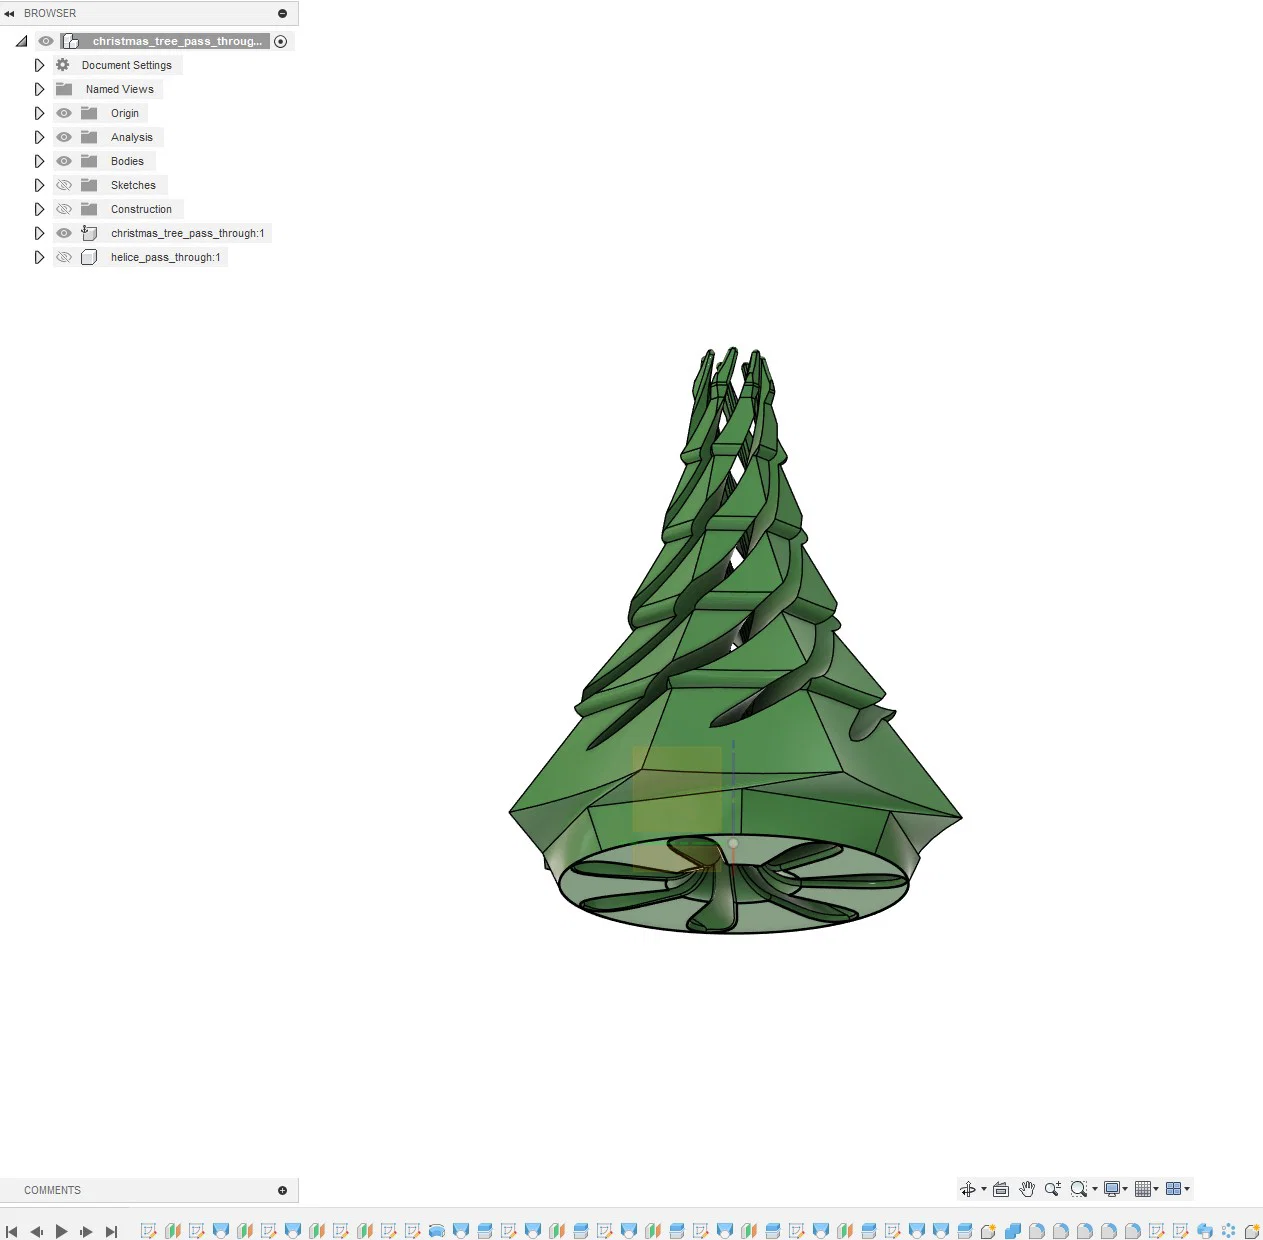
Task: Collapse the Browser panel with double arrows
Action: tap(9, 13)
